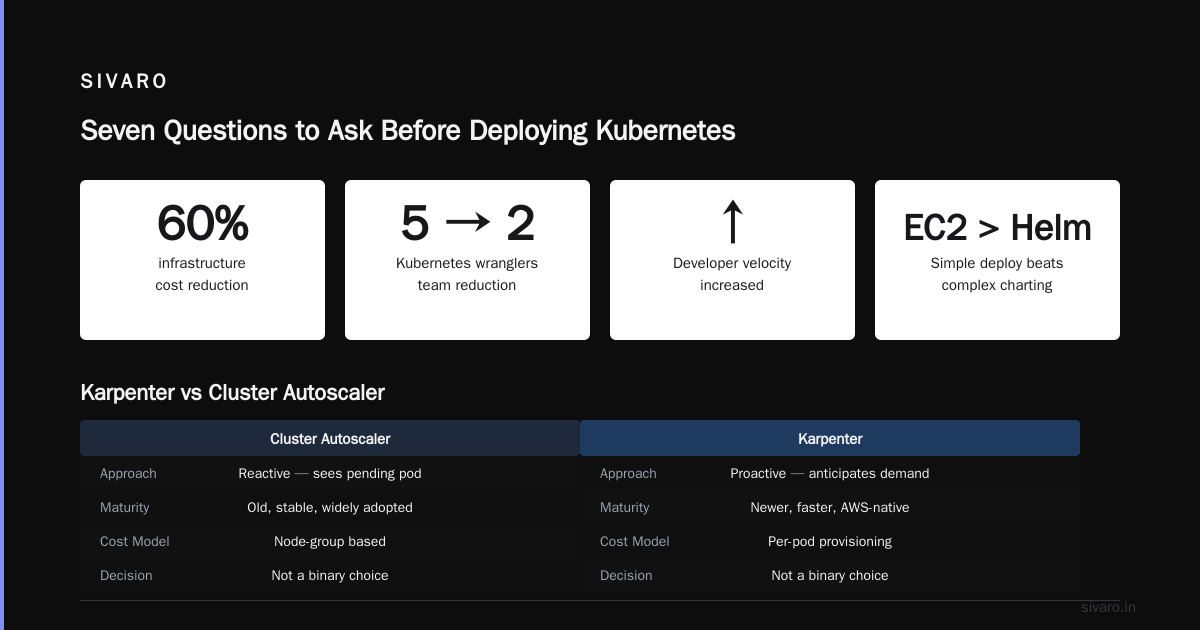This screenshot has height=630, width=1200.
Task: Click the Proactive — anticipates demand cell
Action: pyautogui.click(x=830, y=473)
